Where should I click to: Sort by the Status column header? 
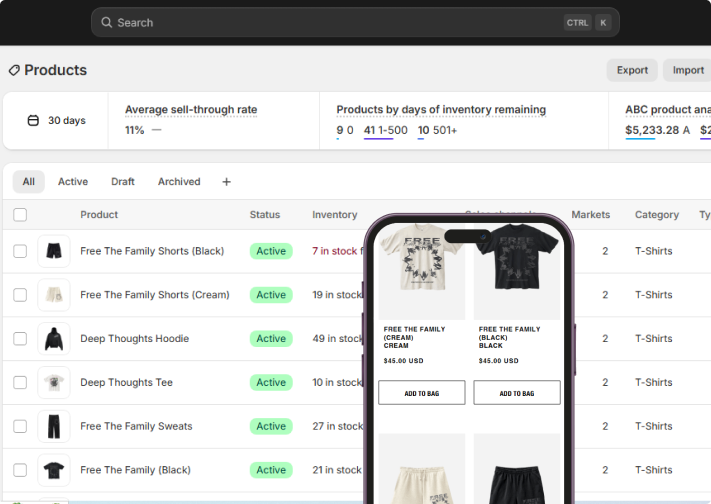click(x=265, y=215)
